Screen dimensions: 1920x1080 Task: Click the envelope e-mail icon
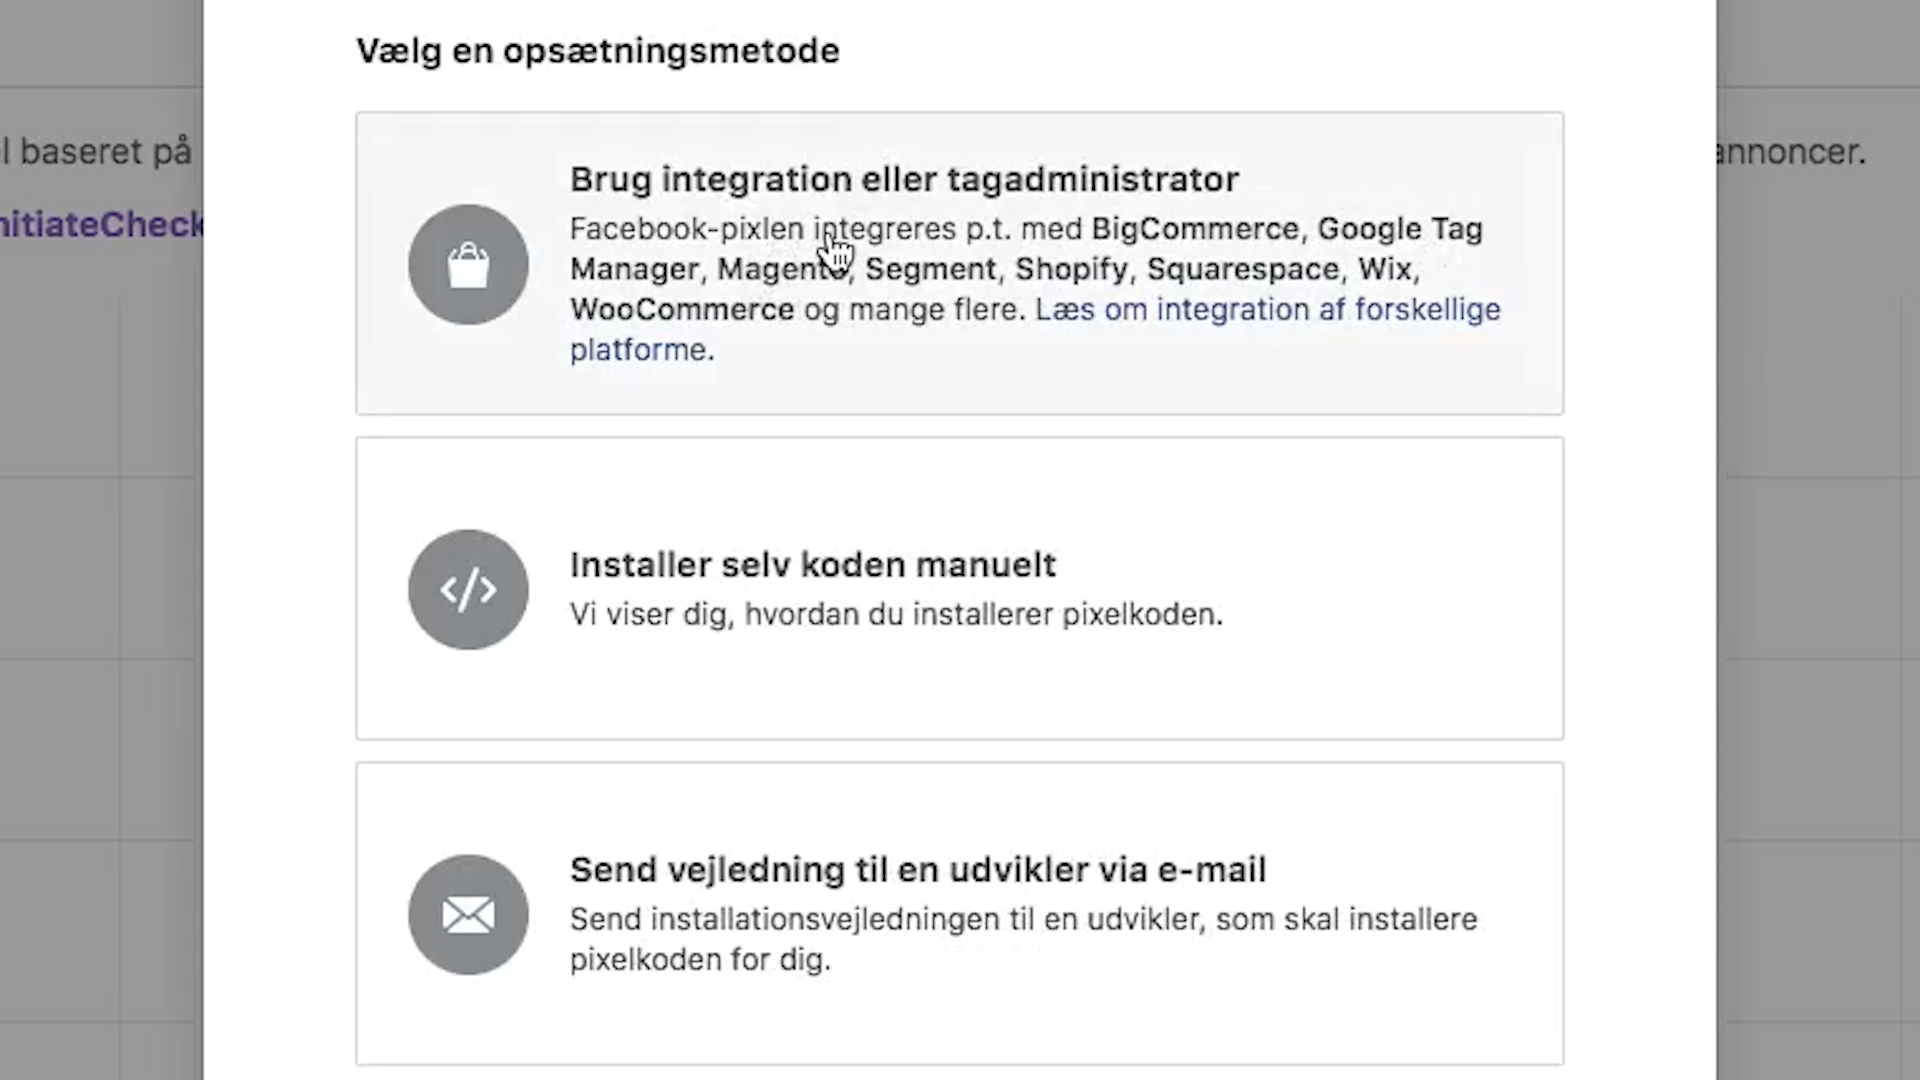(x=468, y=915)
